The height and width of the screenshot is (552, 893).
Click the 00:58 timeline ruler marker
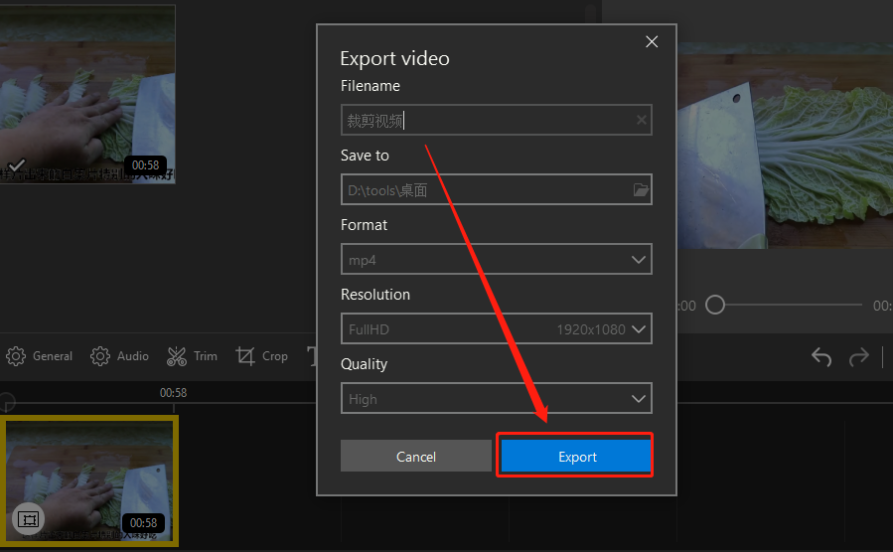173,394
